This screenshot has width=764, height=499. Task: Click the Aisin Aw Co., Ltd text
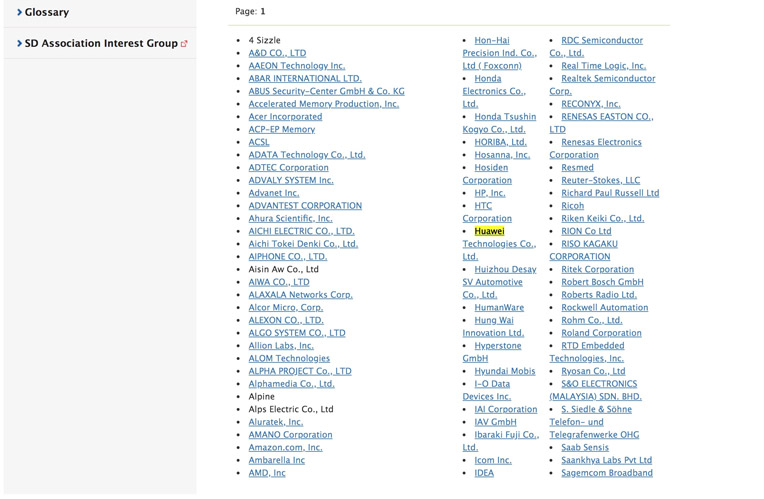[284, 269]
